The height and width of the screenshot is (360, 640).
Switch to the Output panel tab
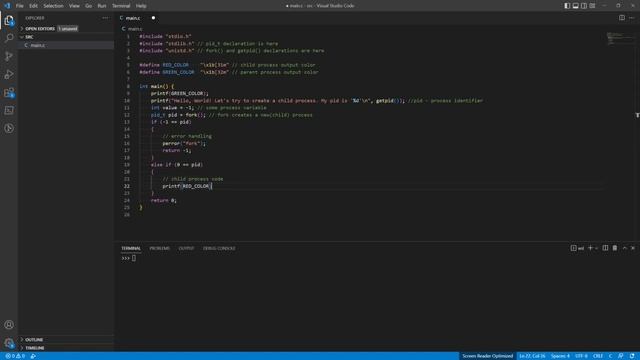(186, 248)
